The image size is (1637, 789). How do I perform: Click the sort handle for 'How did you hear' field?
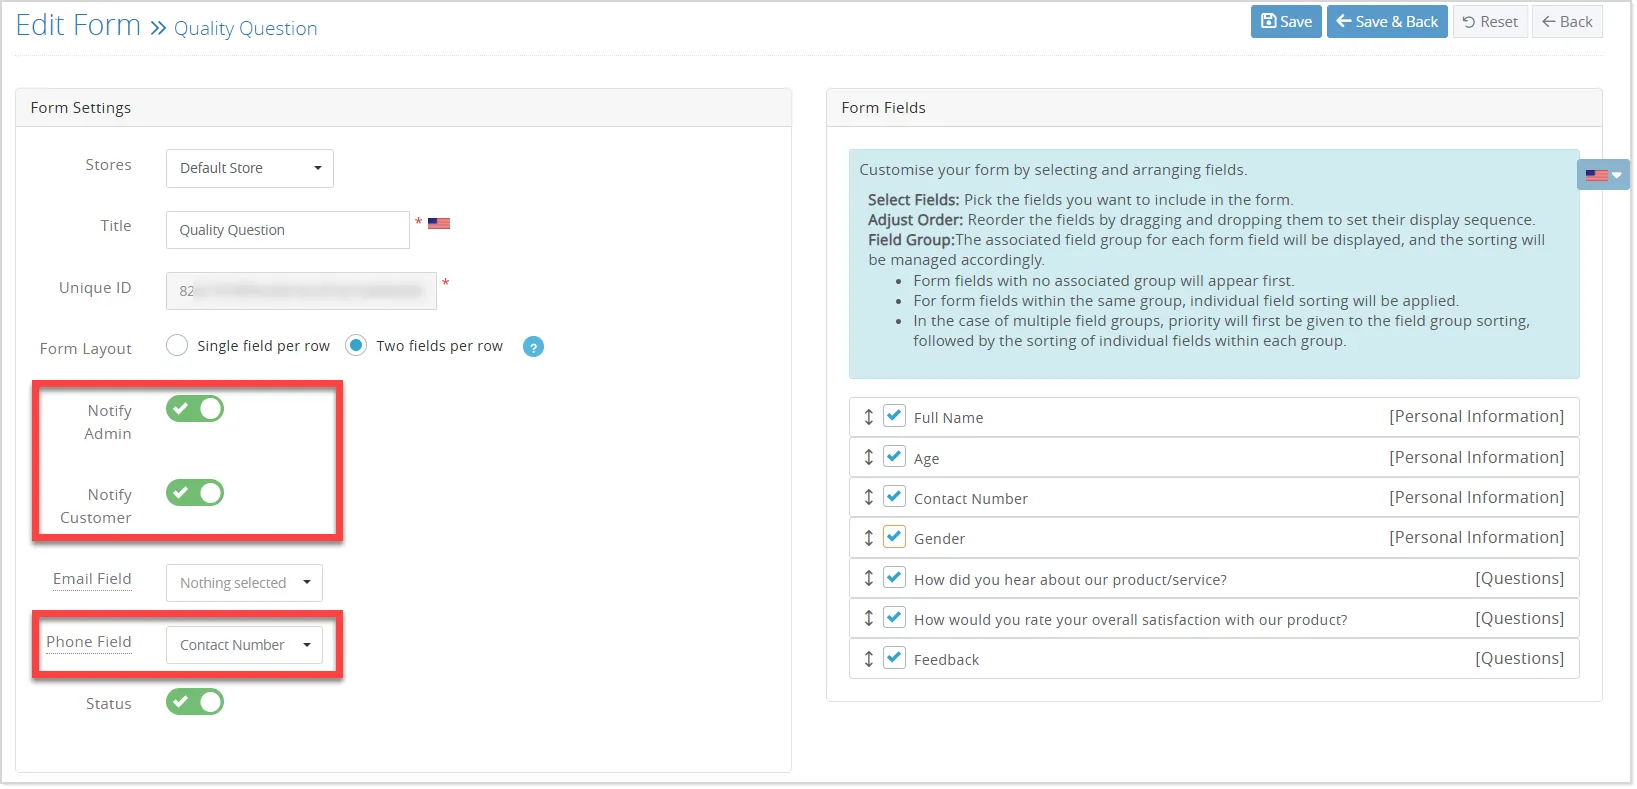(869, 578)
